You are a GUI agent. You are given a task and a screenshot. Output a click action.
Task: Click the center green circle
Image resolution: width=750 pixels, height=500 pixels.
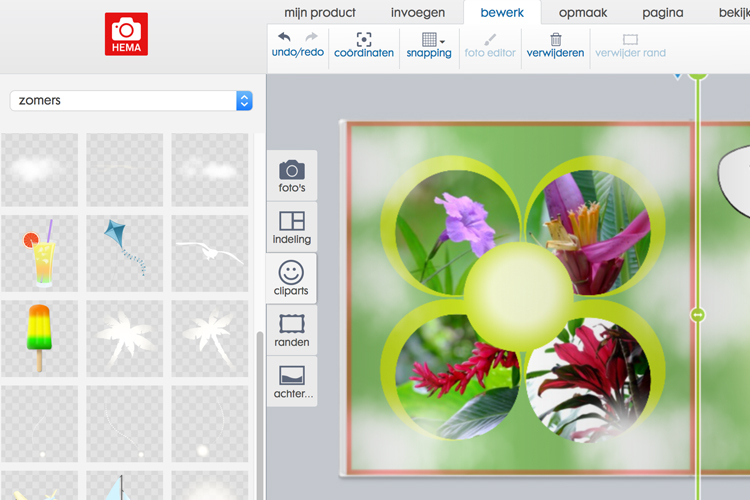518,297
